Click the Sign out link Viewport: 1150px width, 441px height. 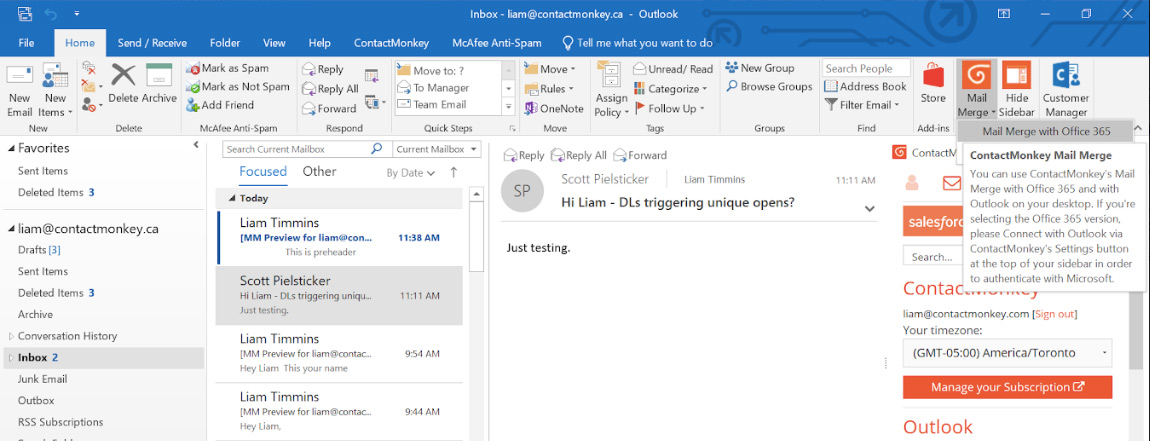pos(1055,313)
